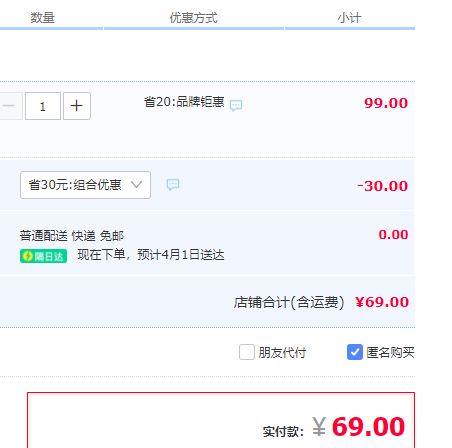Click the 小计 column header
452x448 pixels.
[349, 18]
